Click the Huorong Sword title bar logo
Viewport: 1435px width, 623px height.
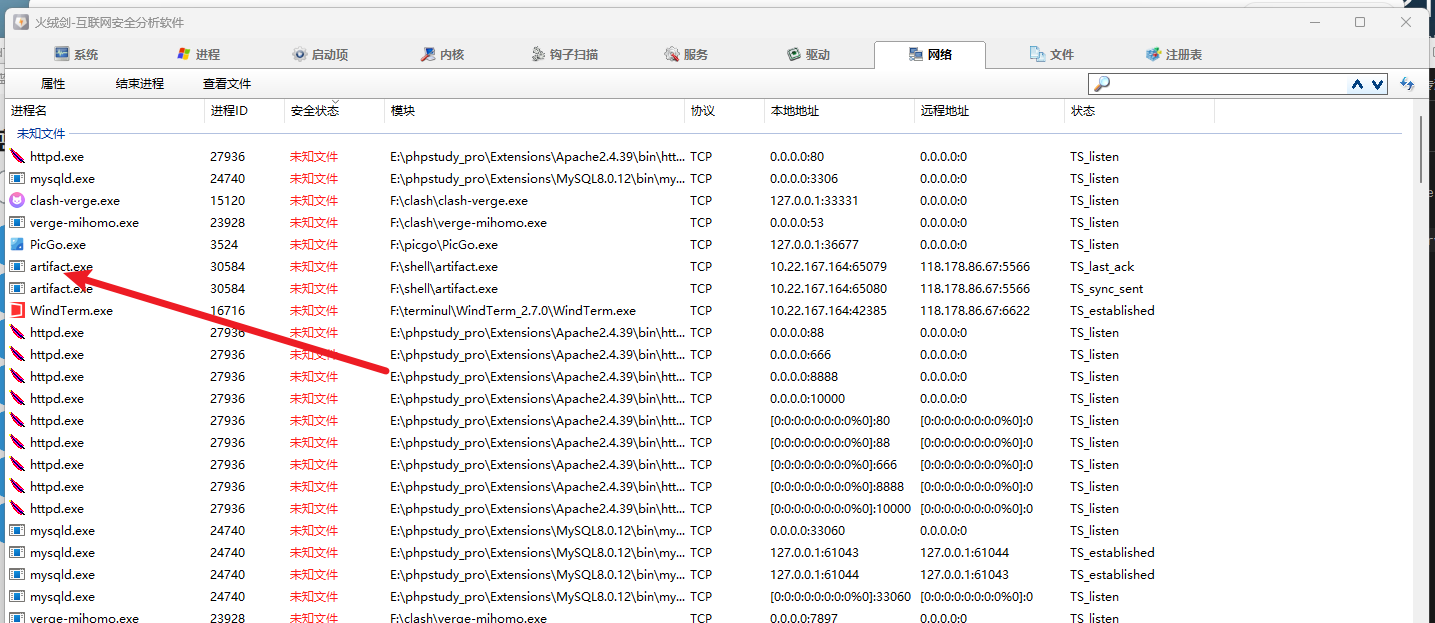click(x=20, y=22)
